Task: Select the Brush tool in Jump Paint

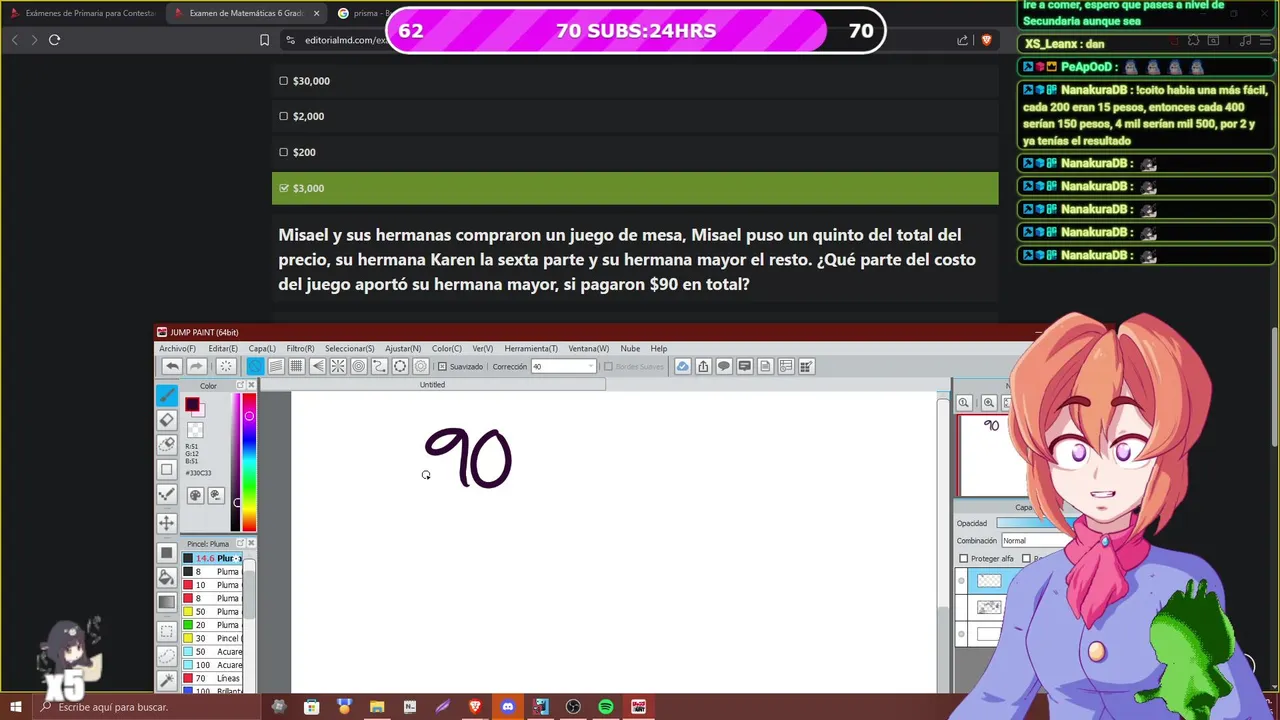Action: pyautogui.click(x=167, y=396)
